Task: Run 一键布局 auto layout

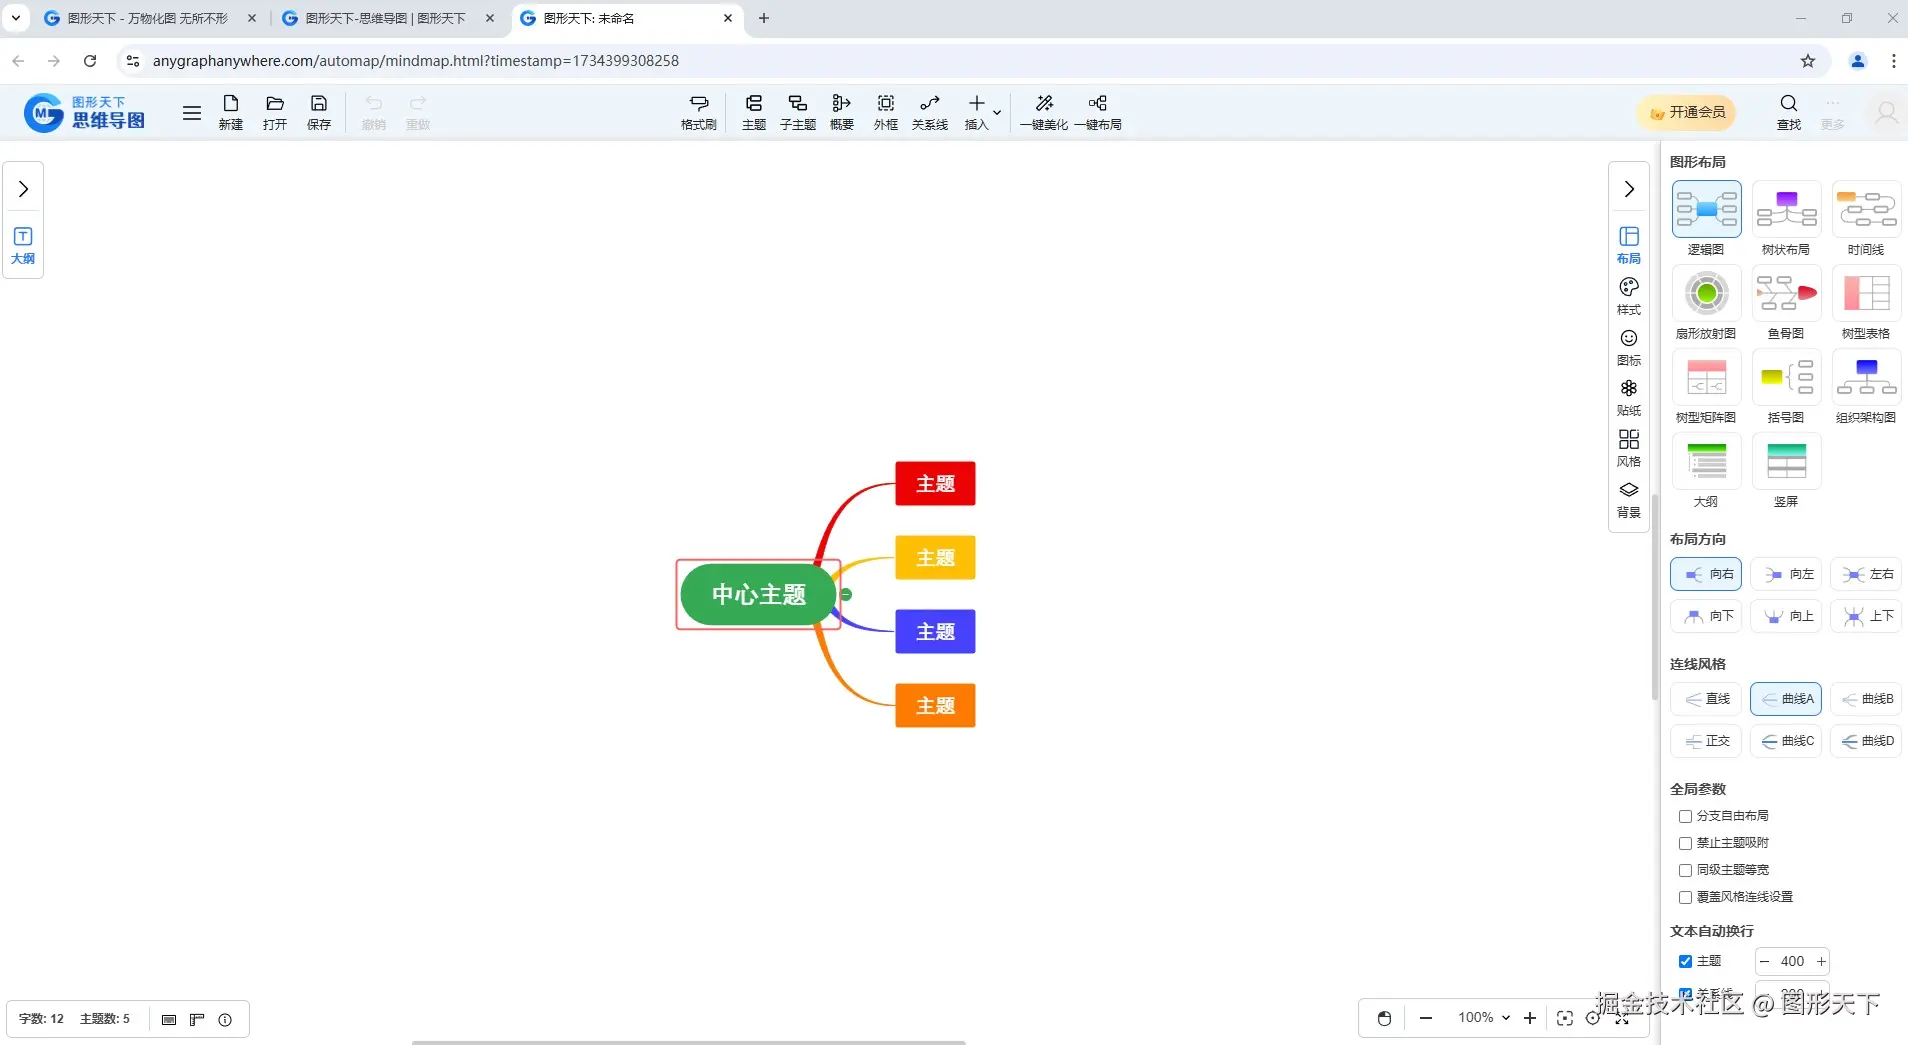Action: click(x=1098, y=112)
